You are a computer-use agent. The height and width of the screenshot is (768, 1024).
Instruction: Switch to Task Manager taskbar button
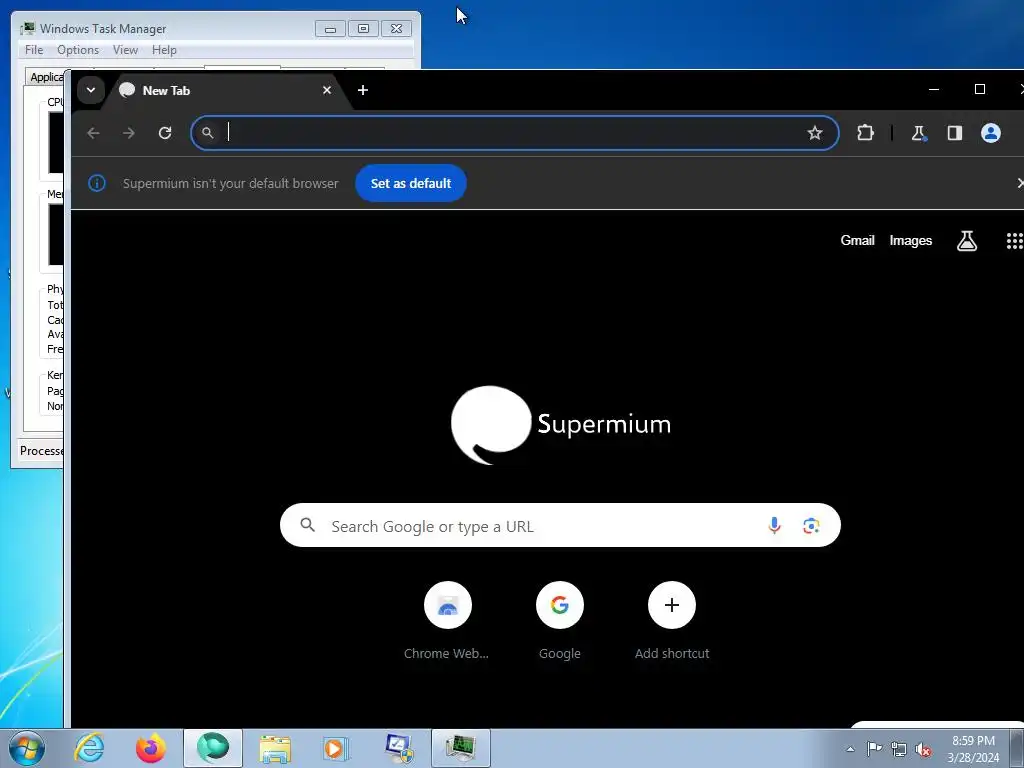pos(461,748)
